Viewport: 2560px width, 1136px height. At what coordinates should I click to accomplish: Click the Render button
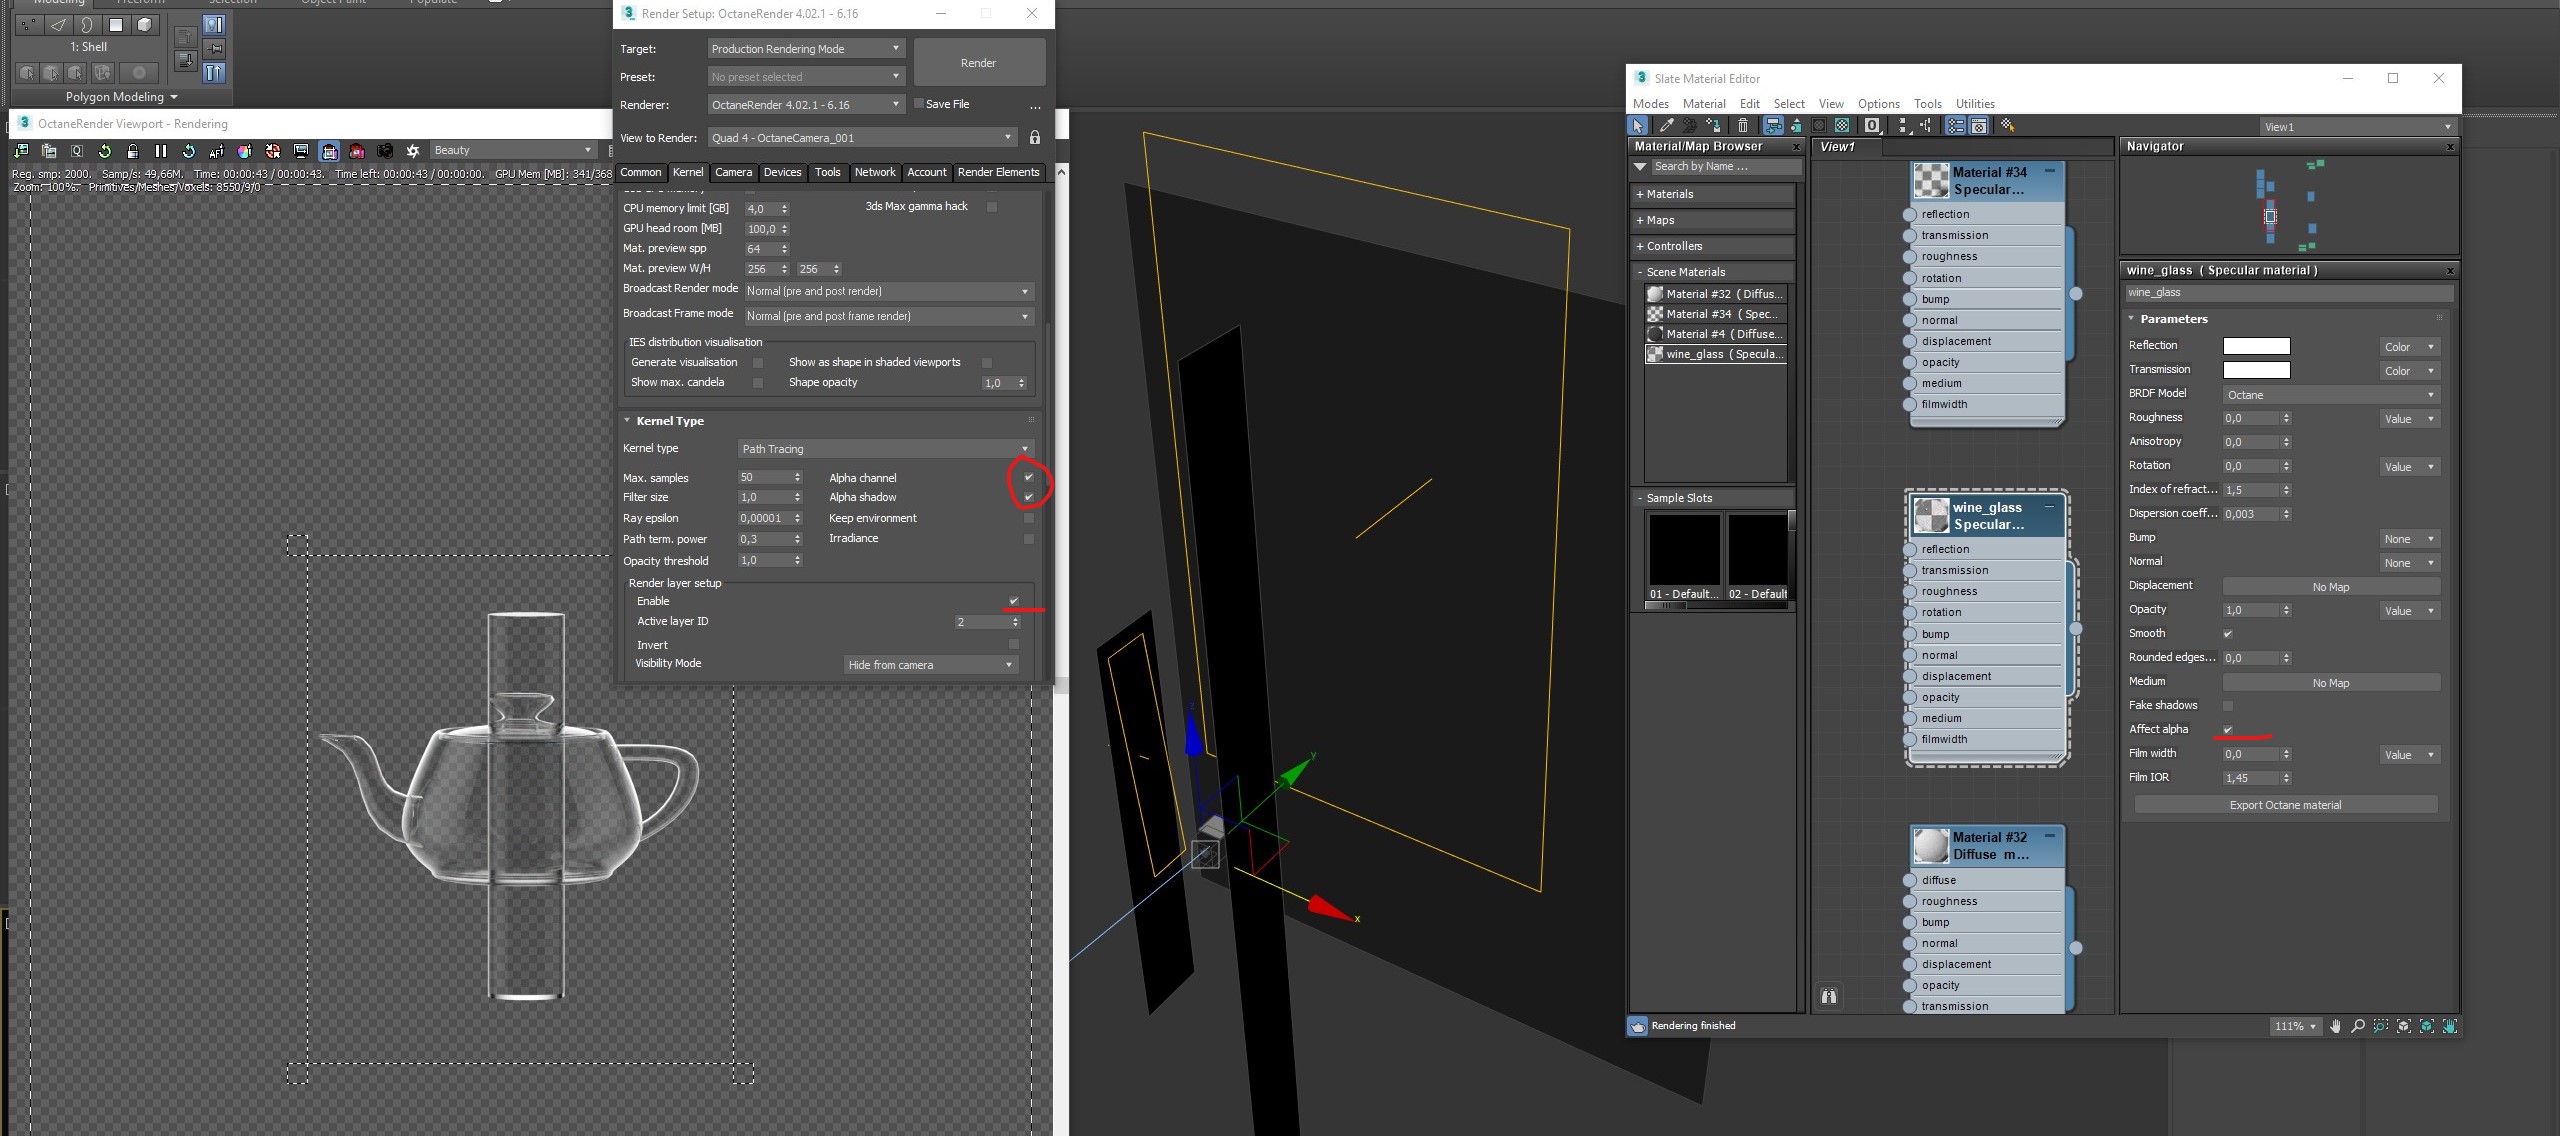pyautogui.click(x=978, y=63)
